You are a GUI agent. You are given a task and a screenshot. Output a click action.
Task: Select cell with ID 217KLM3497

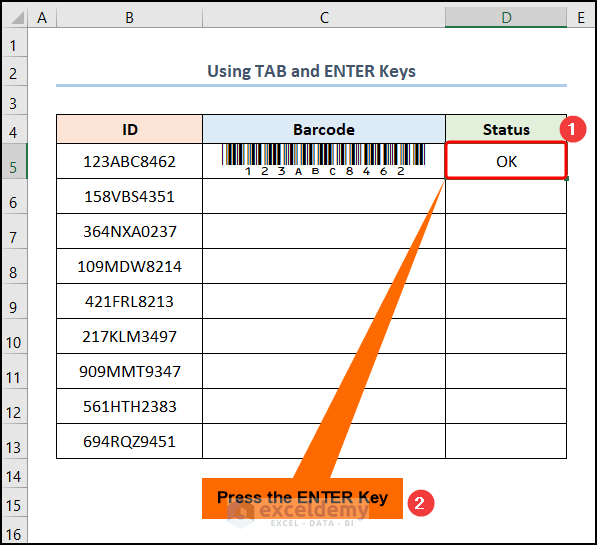pos(129,336)
